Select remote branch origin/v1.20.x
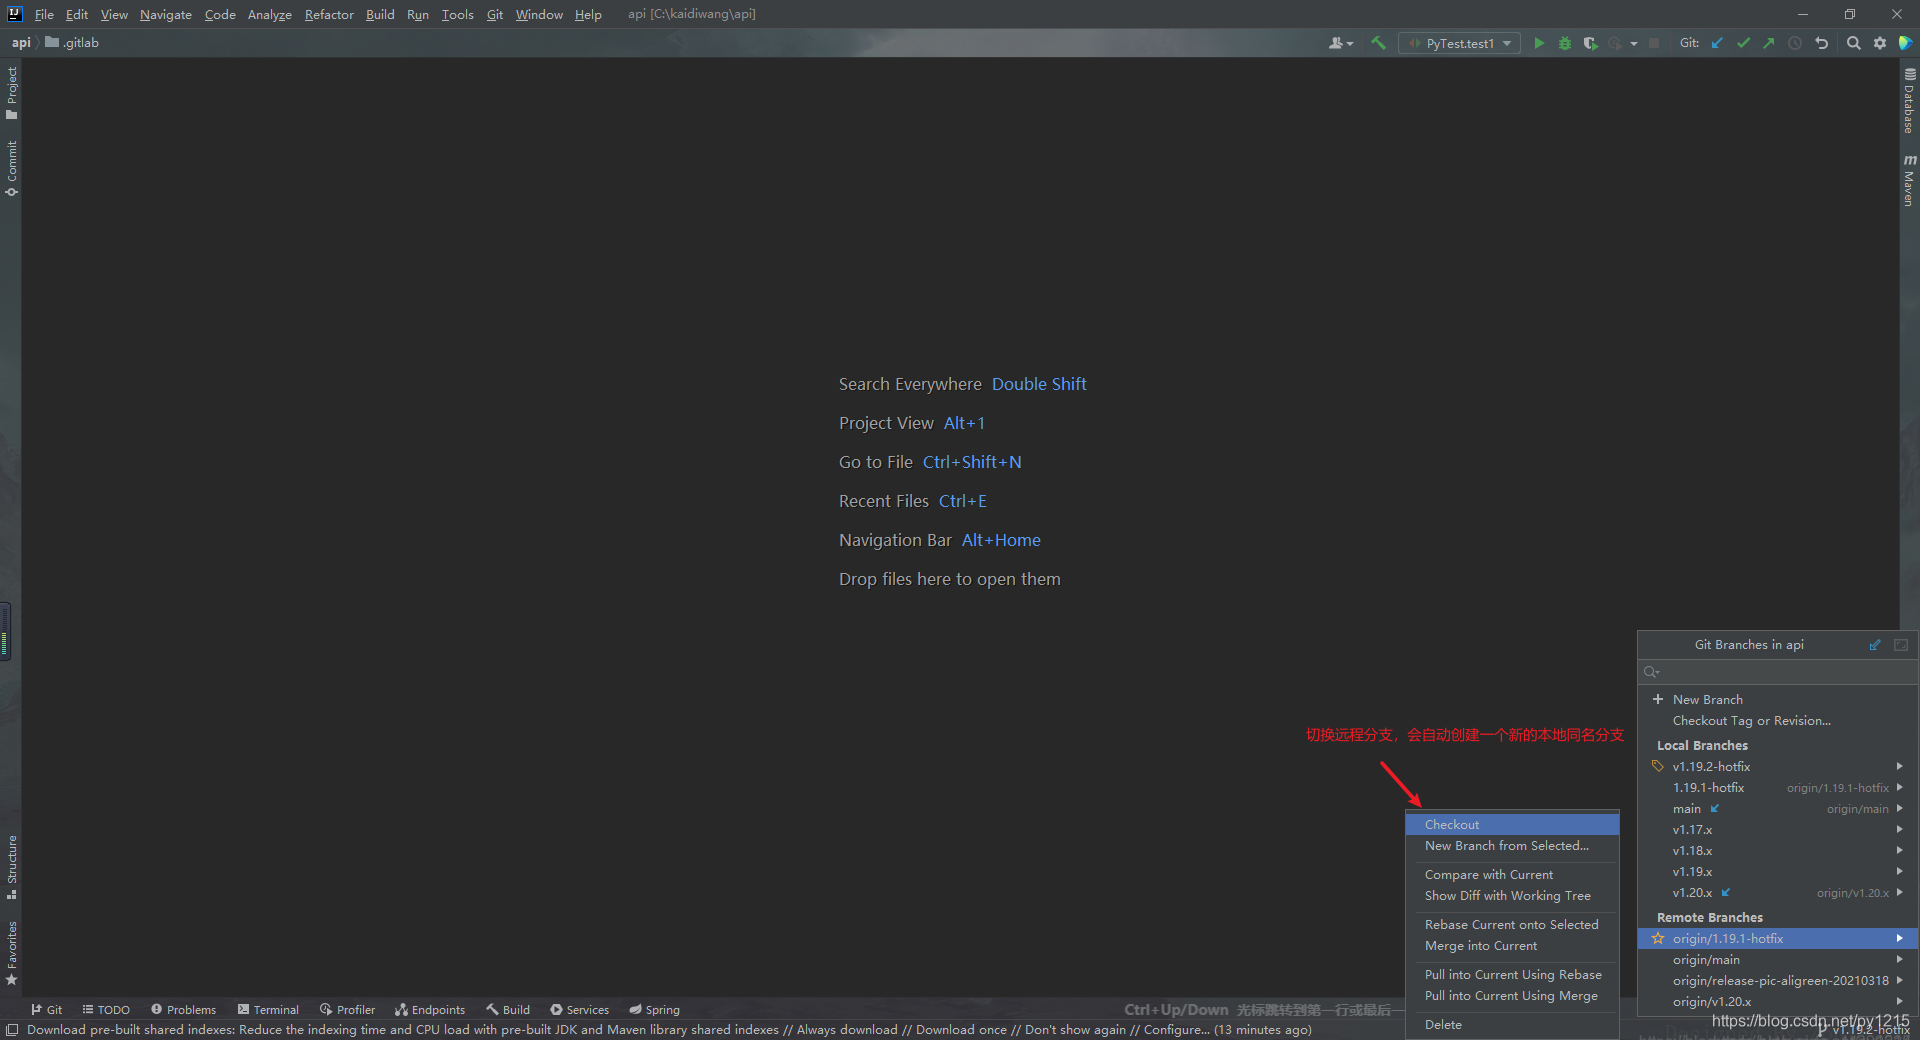The image size is (1920, 1040). 1778,1001
